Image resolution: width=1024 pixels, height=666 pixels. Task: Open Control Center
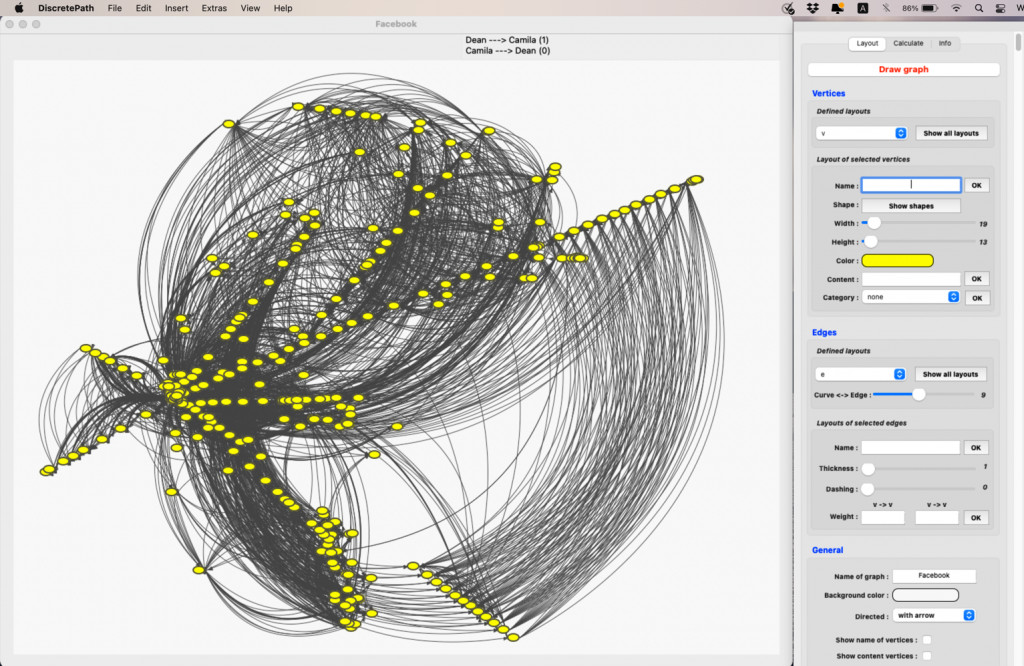point(1000,8)
